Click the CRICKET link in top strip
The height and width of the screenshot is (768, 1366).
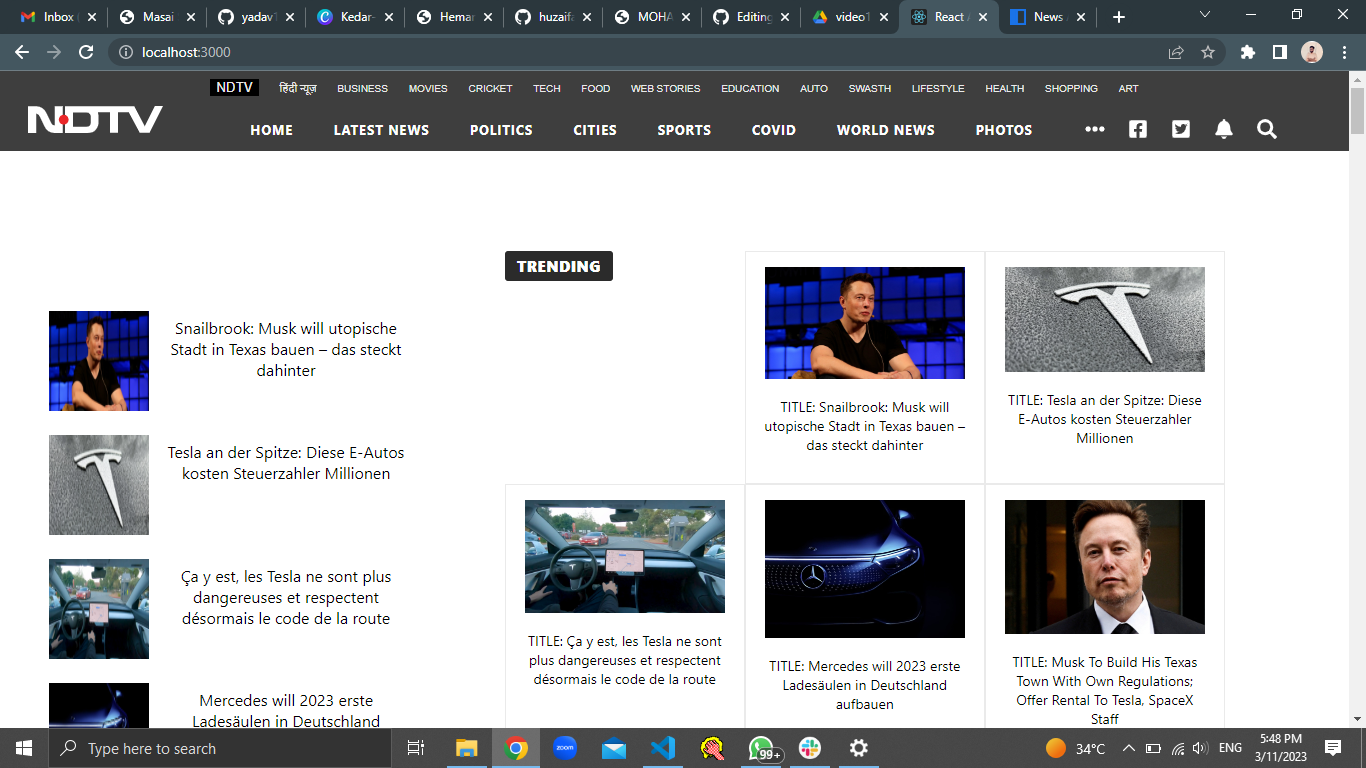[x=490, y=88]
